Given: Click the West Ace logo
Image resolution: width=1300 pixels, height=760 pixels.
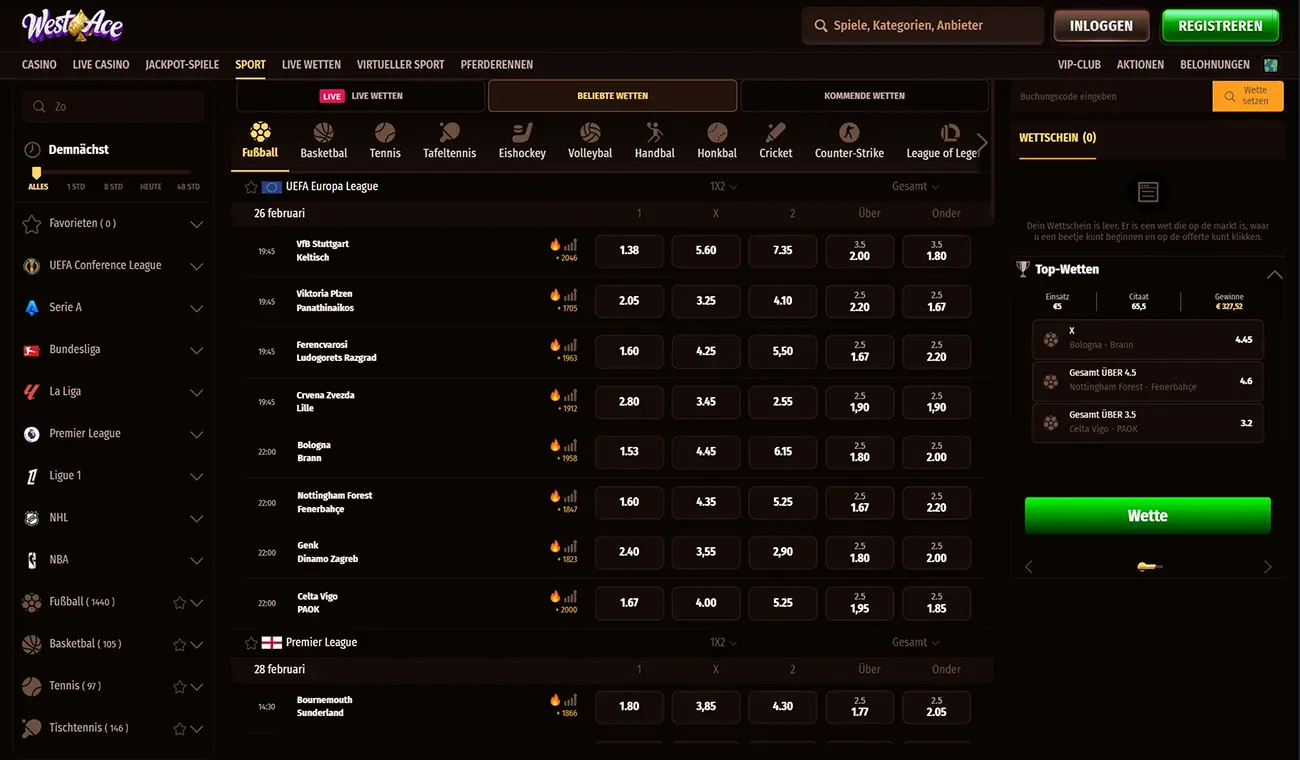Looking at the screenshot, I should tap(72, 25).
